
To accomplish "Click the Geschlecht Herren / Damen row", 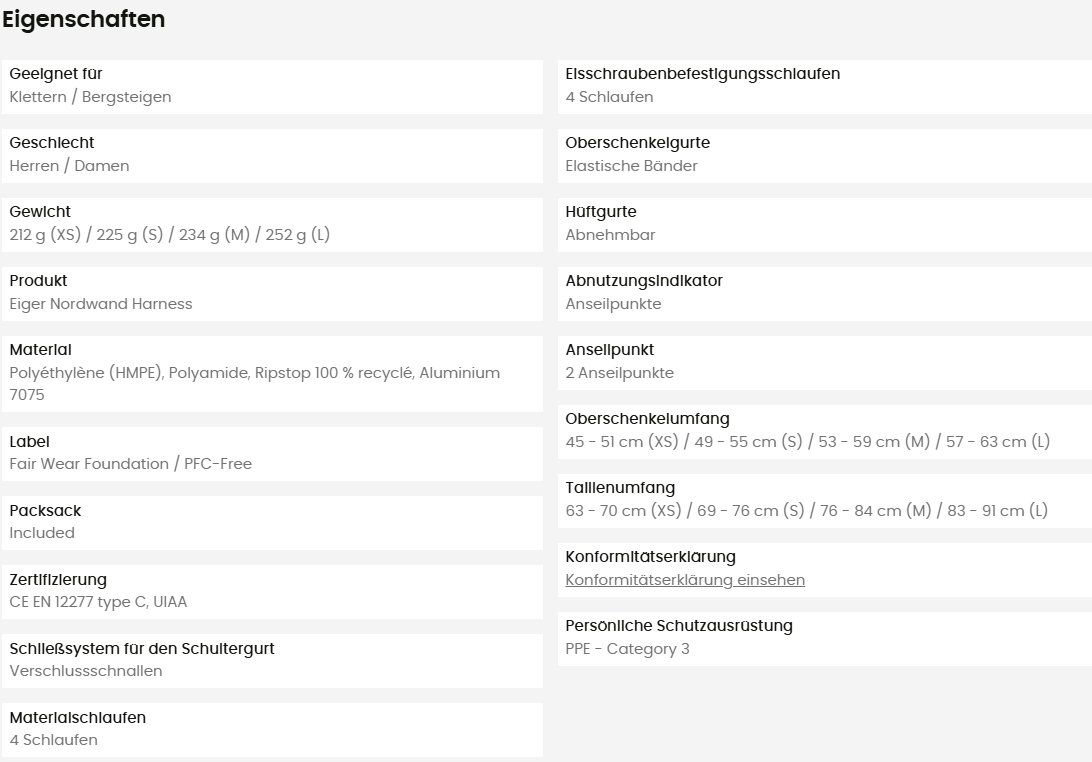I will click(272, 156).
